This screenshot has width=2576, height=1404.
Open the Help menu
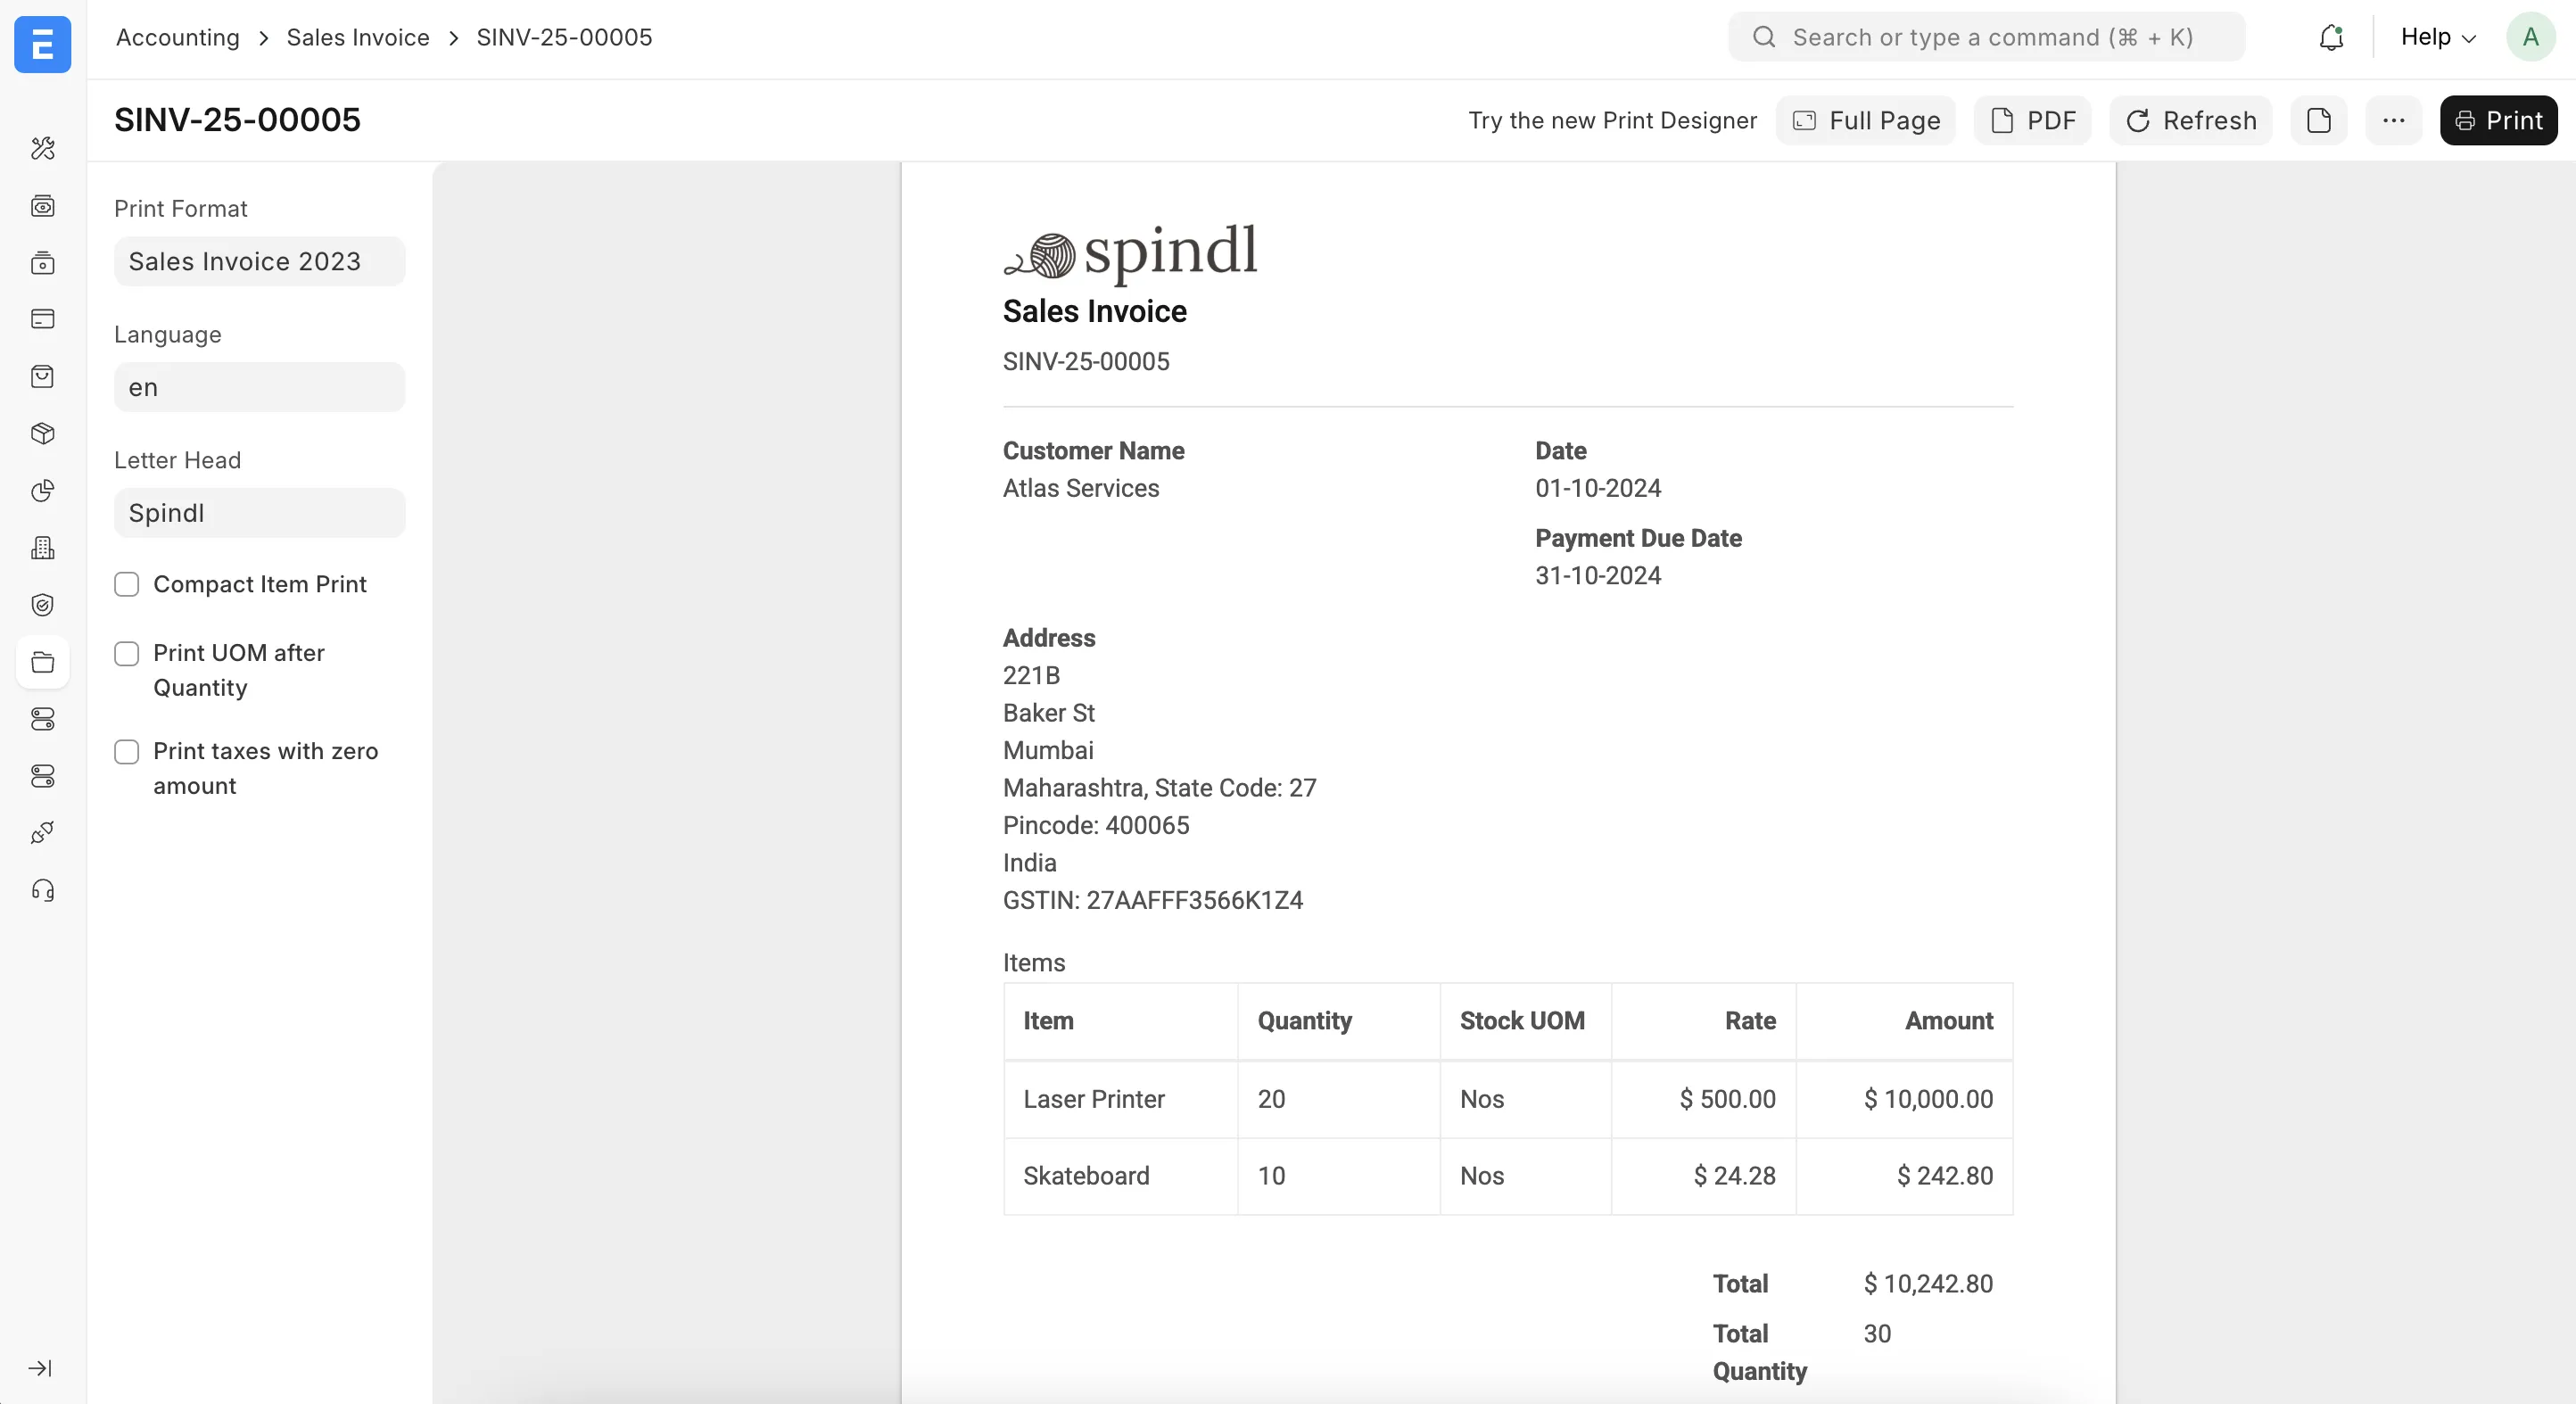click(2435, 37)
